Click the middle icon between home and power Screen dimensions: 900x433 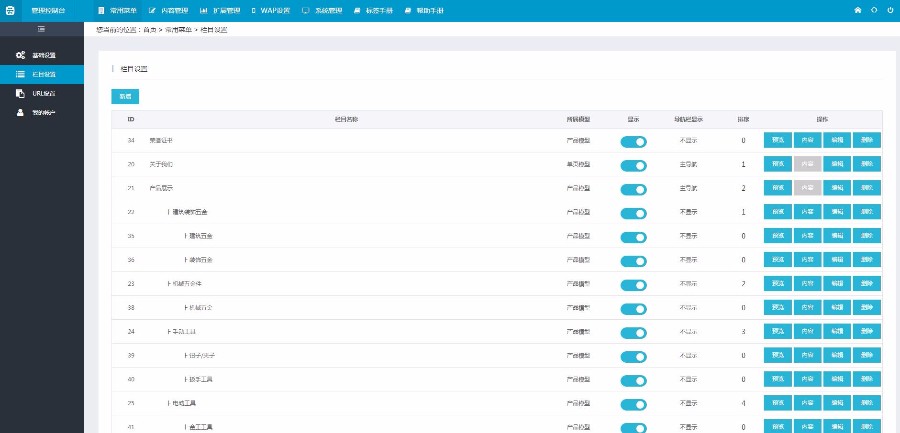click(x=874, y=9)
